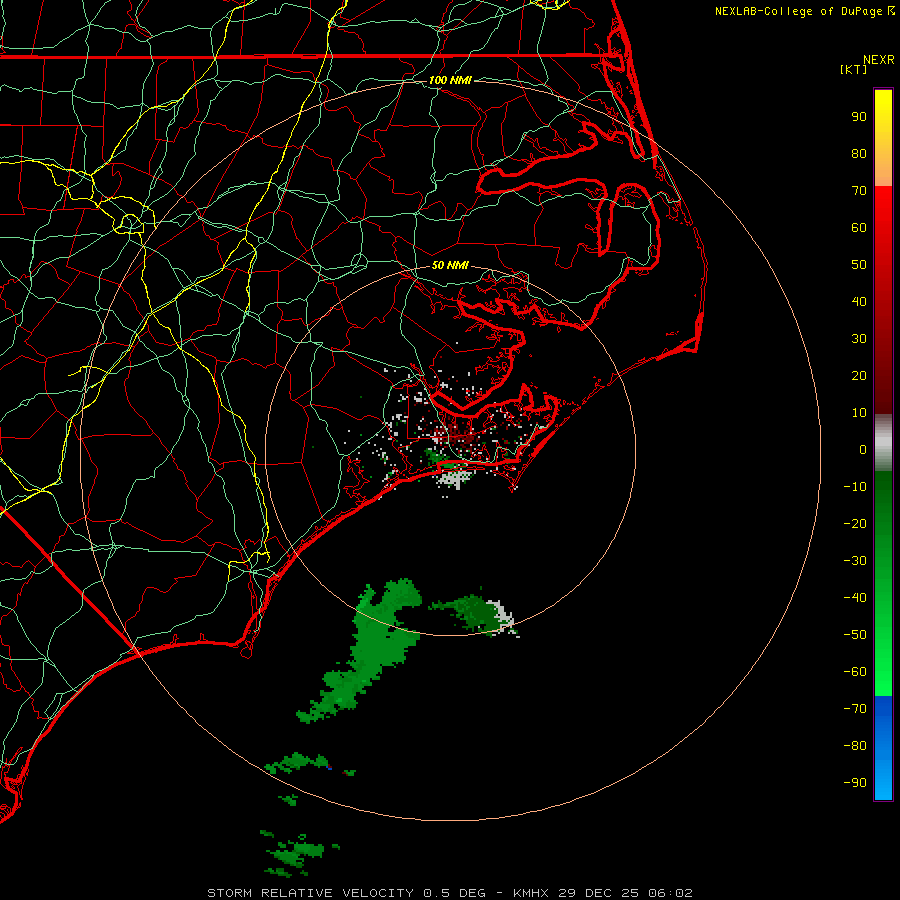Click the positive 60 knot scale label
900x900 pixels.
[859, 227]
